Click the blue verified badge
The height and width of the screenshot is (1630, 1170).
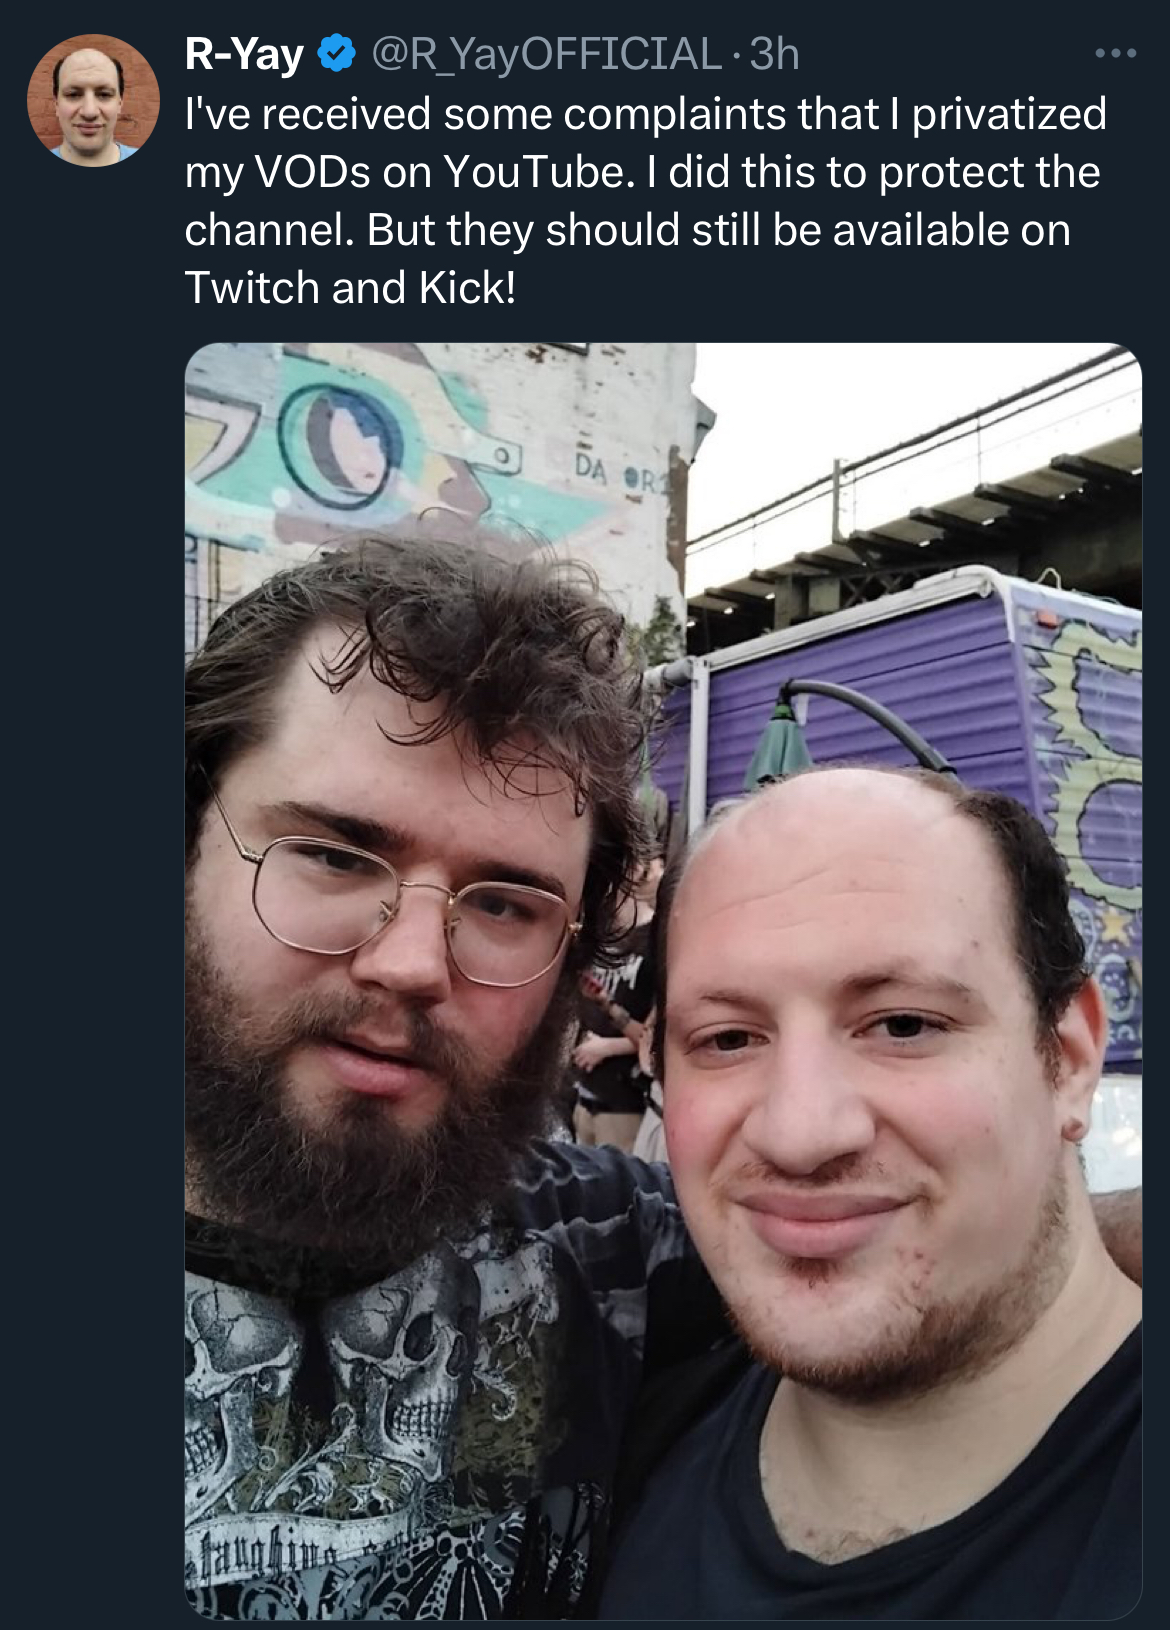coord(337,54)
